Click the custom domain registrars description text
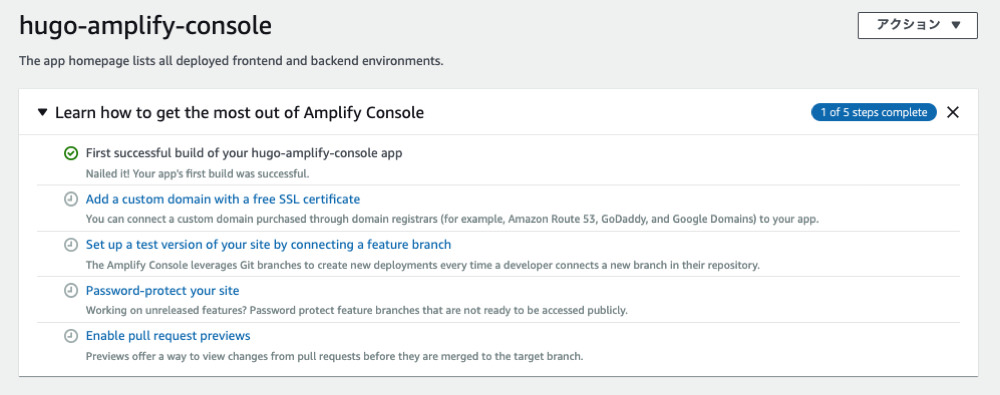Viewport: 1000px width, 395px height. (452, 219)
